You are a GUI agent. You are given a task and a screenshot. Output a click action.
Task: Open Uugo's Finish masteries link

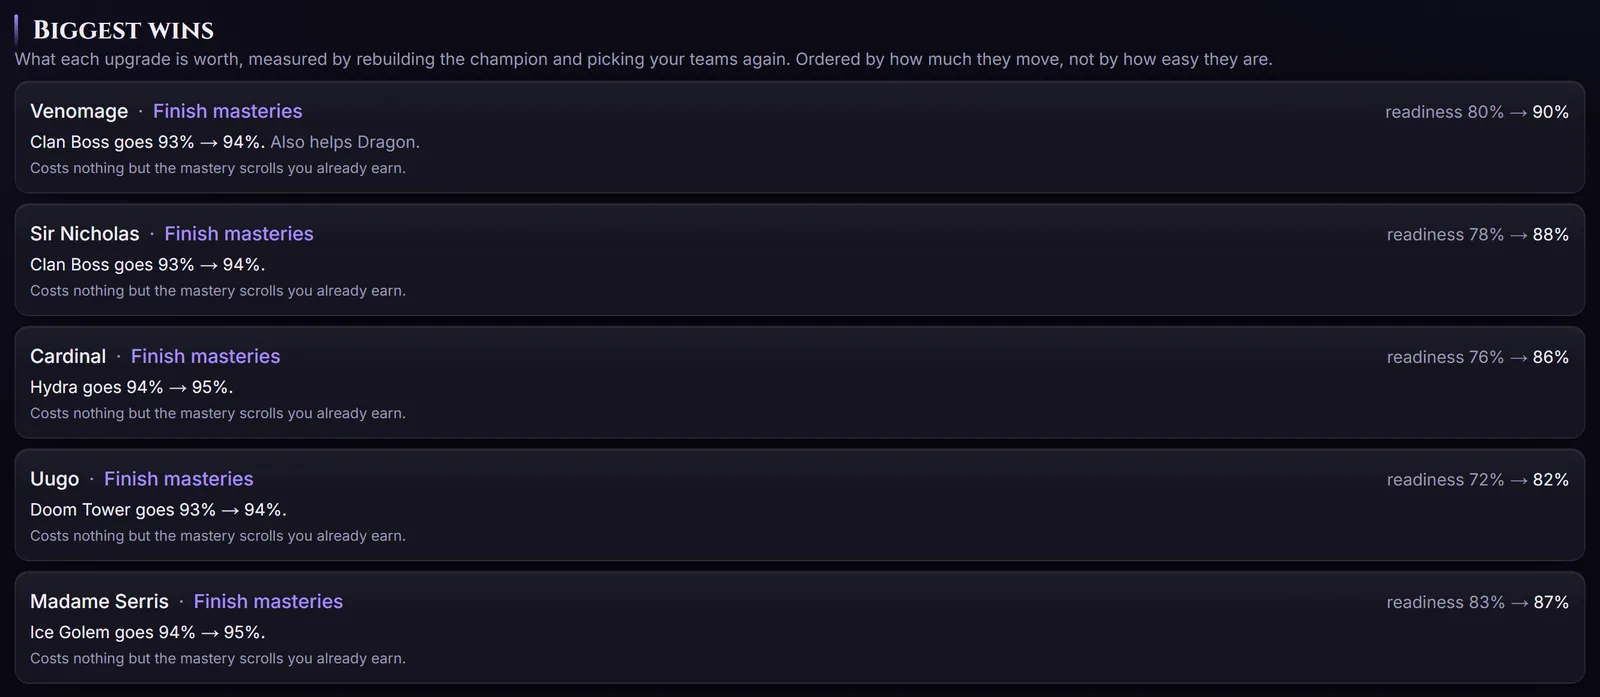click(x=179, y=479)
